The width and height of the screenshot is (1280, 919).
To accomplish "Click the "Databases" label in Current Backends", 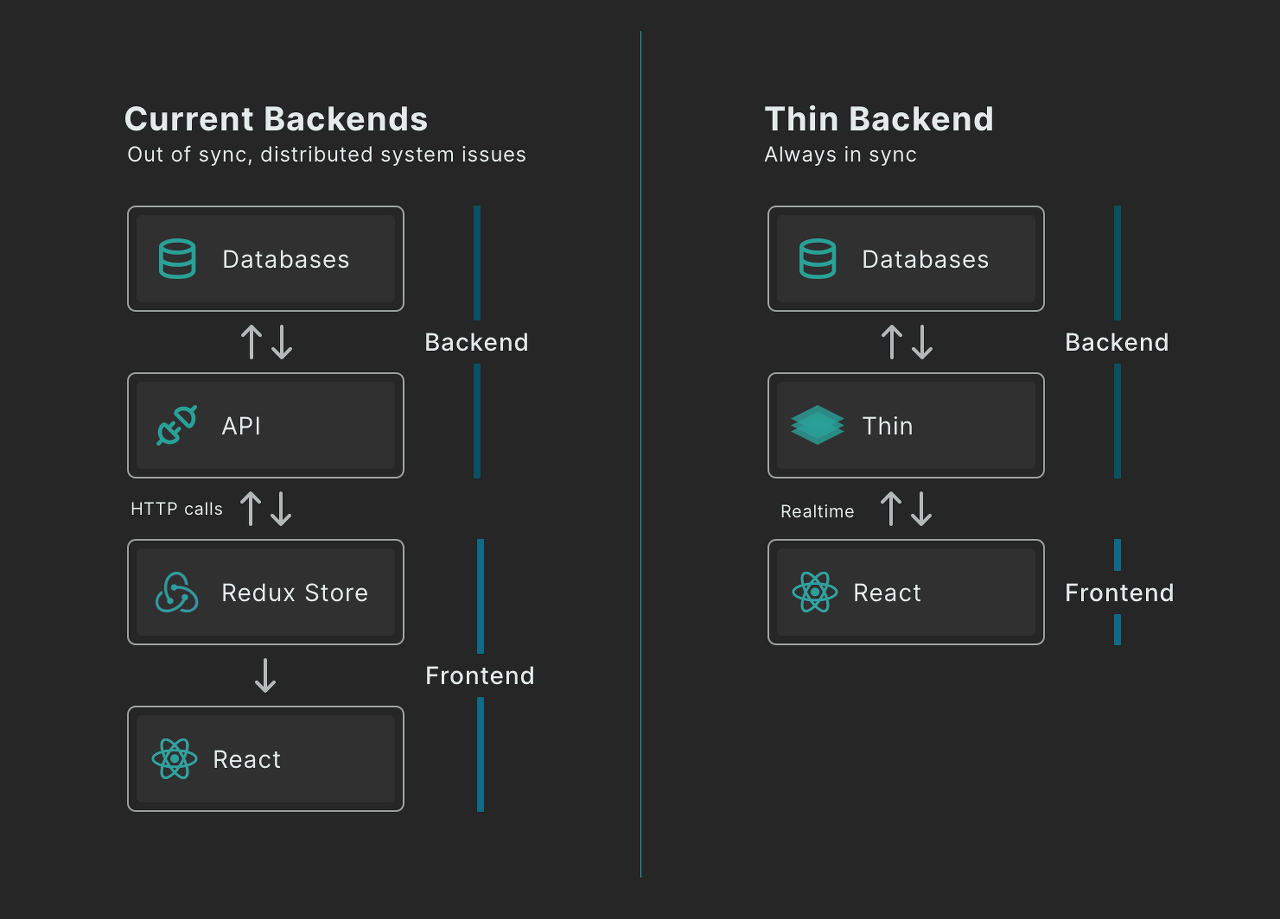I will pos(286,259).
